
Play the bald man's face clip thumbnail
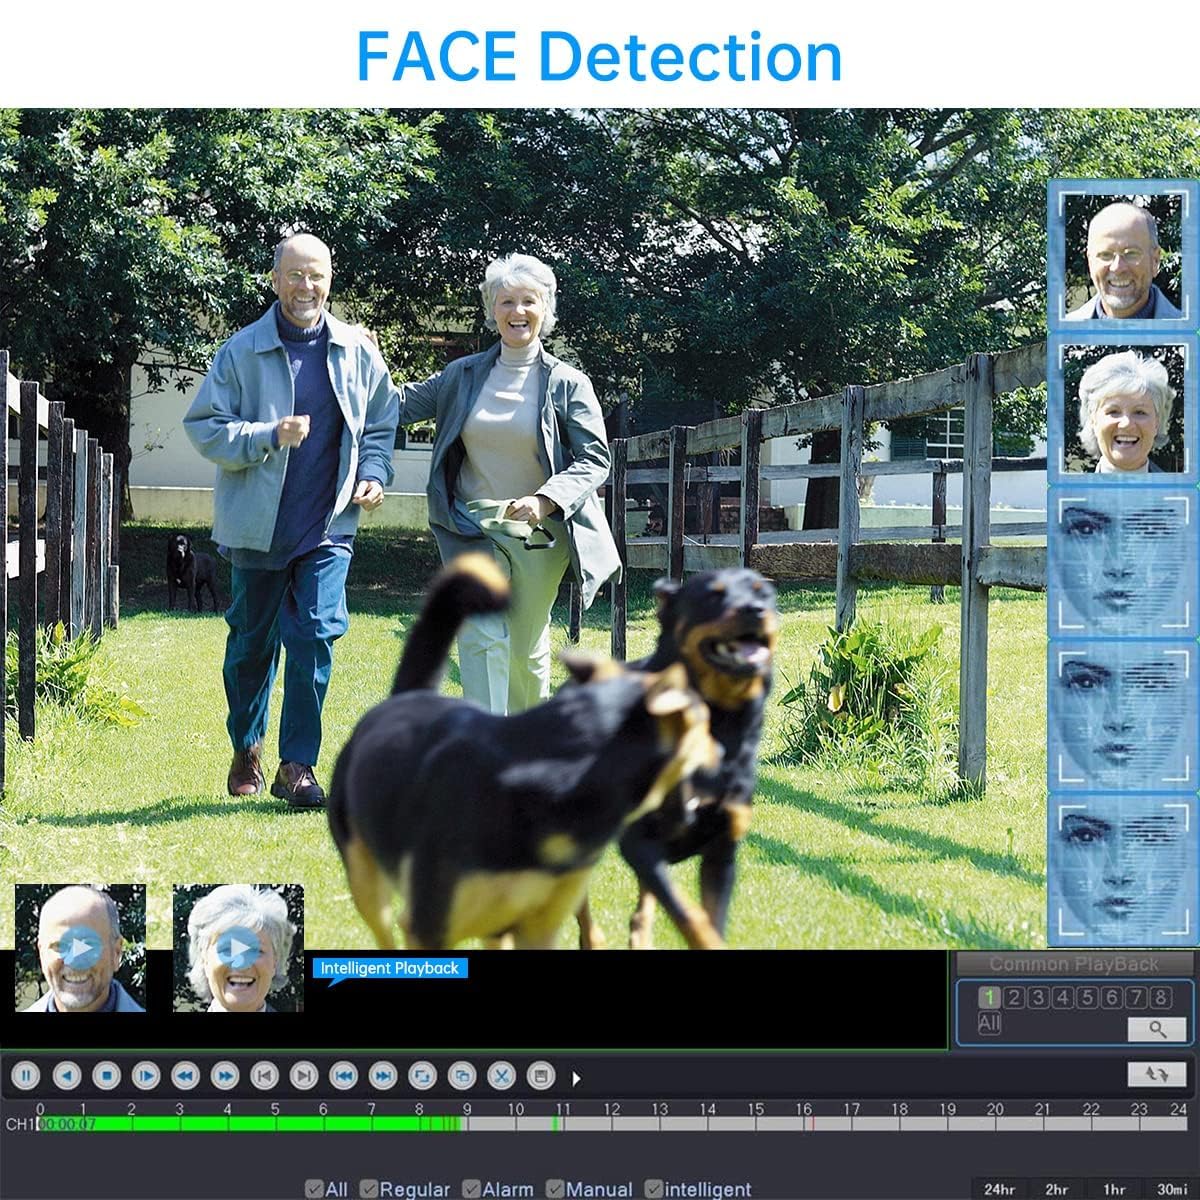click(80, 948)
